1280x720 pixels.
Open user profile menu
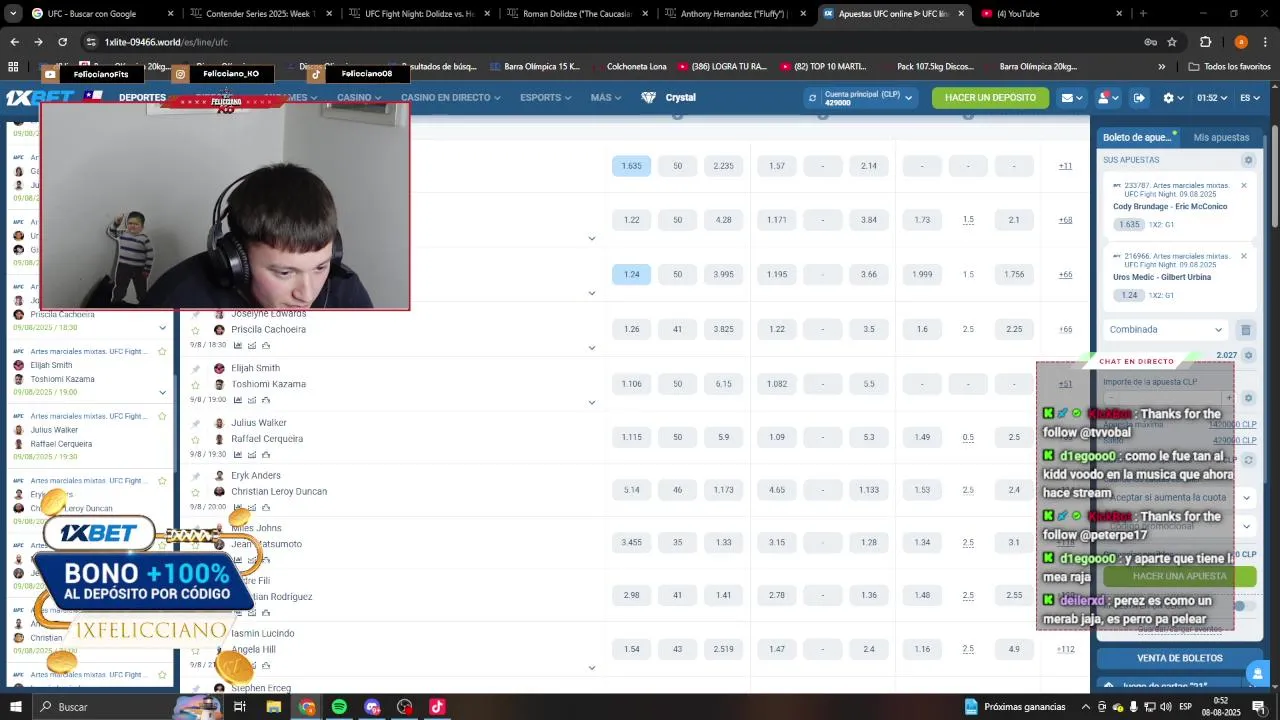coord(1107,98)
